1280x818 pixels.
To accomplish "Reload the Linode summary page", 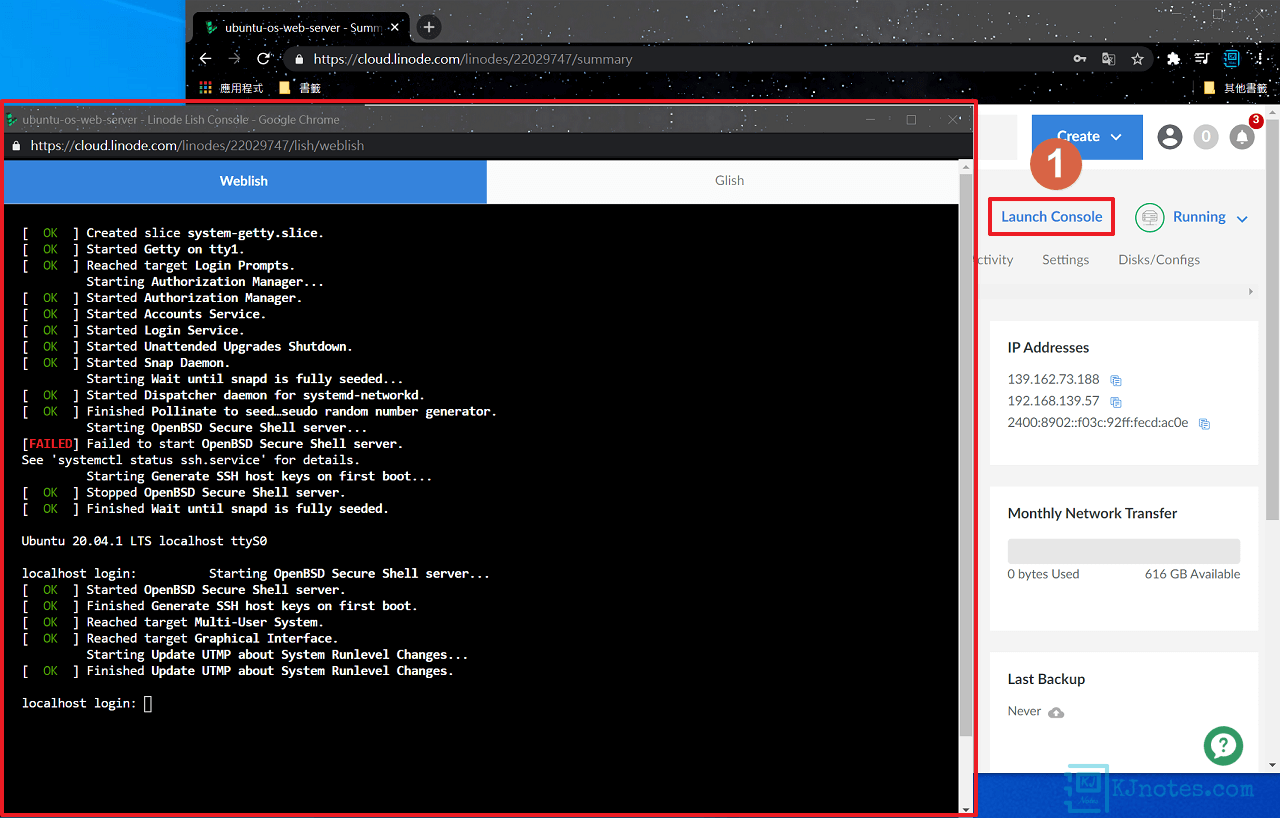I will pos(264,59).
